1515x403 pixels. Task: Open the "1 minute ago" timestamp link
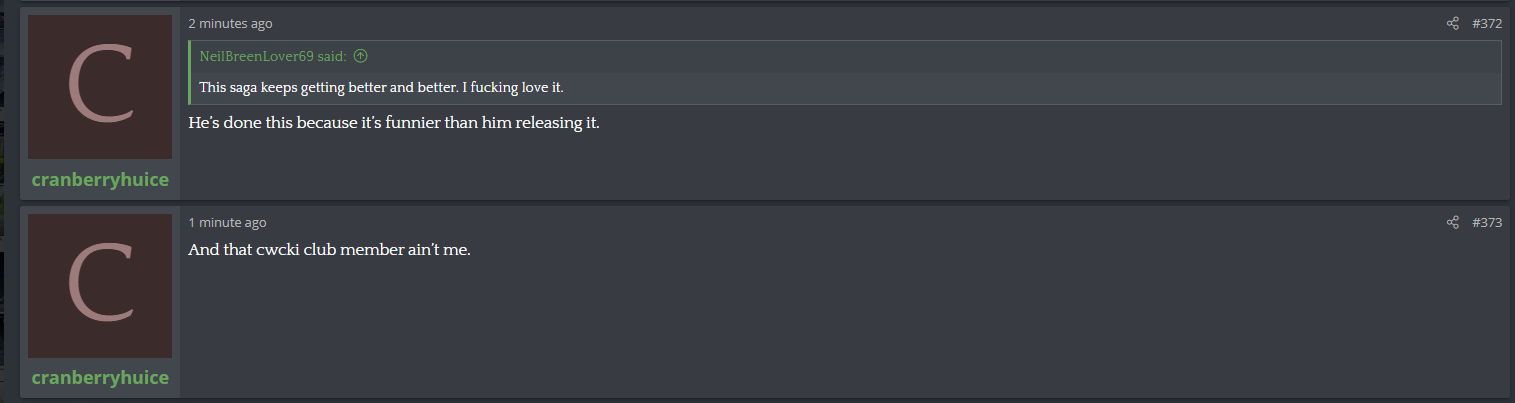[227, 222]
